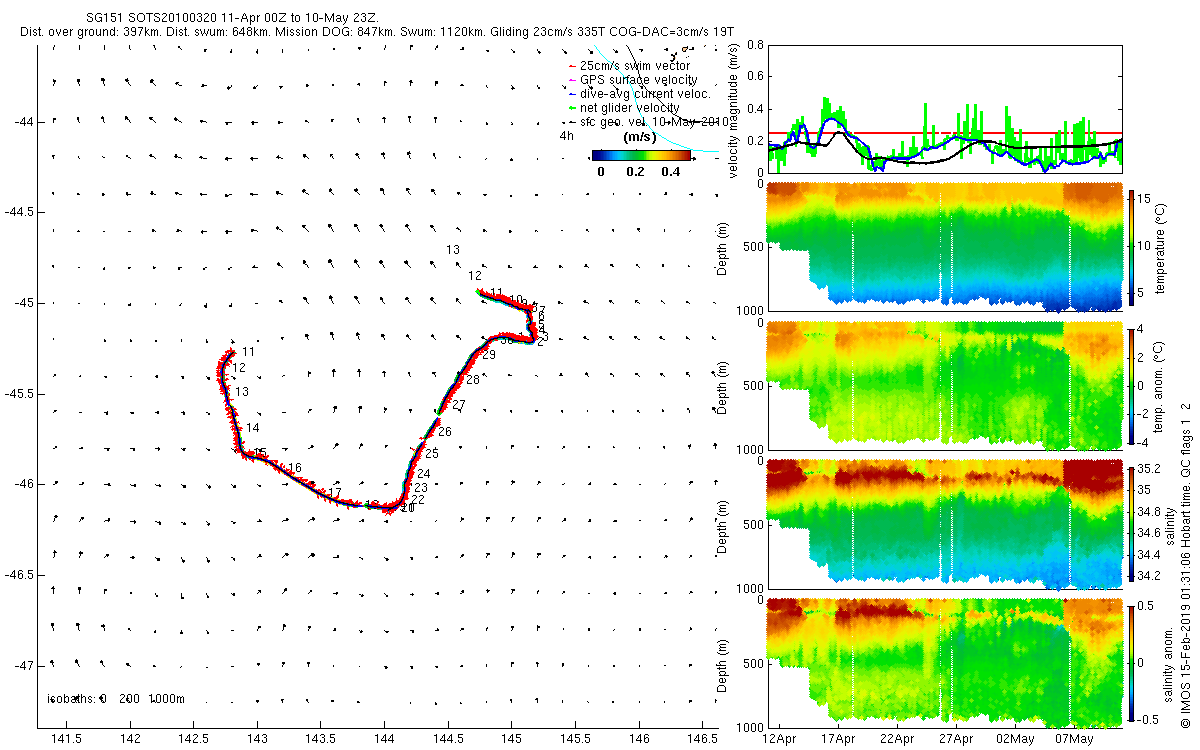Click the 141.5 longitude tick label
Viewport: 1200px width, 750px height.
coord(68,739)
